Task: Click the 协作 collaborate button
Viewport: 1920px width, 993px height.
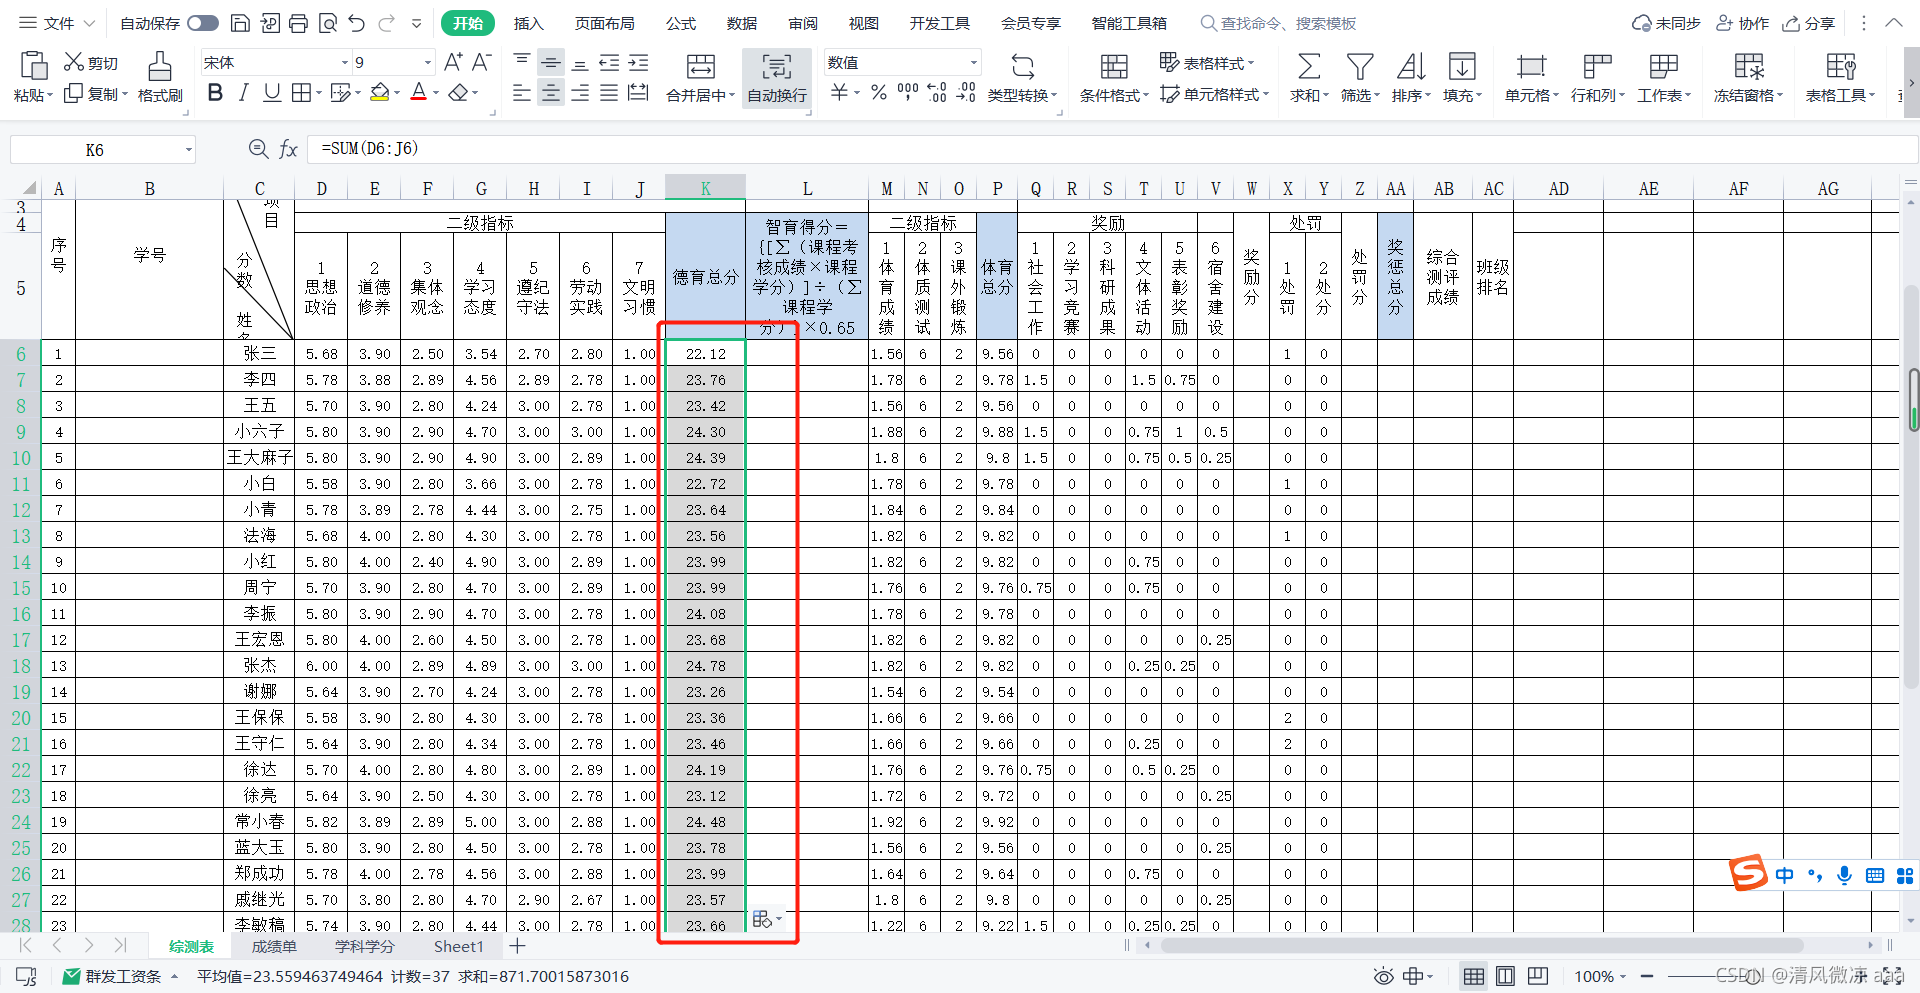Action: 1743,23
